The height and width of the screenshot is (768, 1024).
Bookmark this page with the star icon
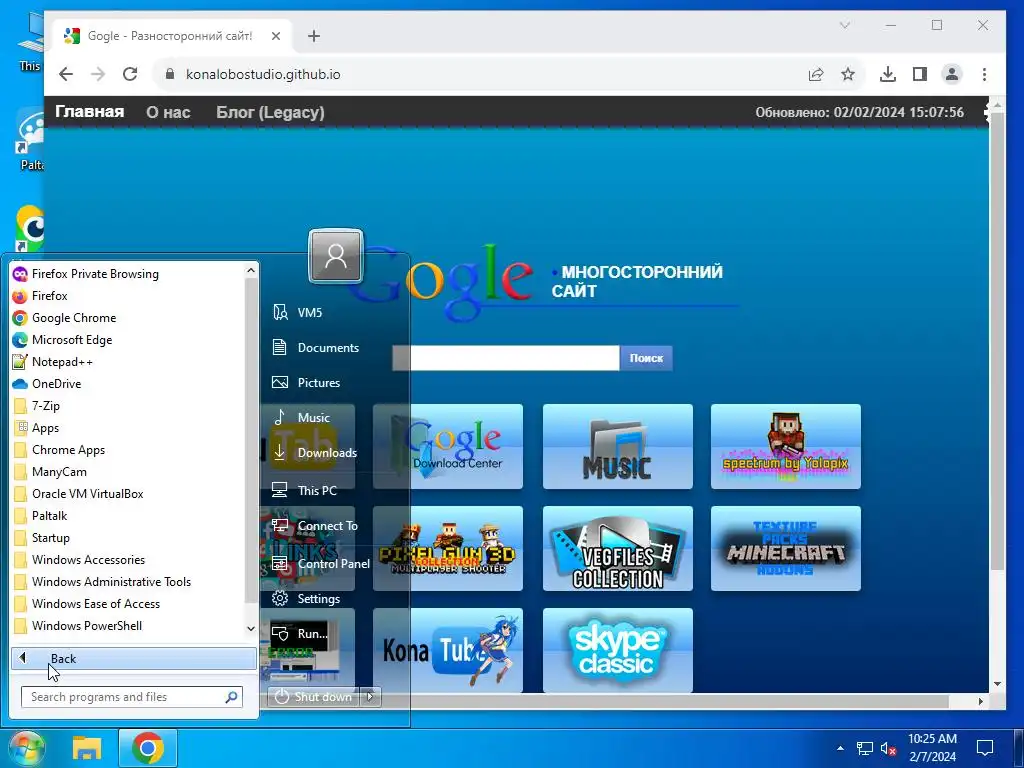pyautogui.click(x=848, y=74)
